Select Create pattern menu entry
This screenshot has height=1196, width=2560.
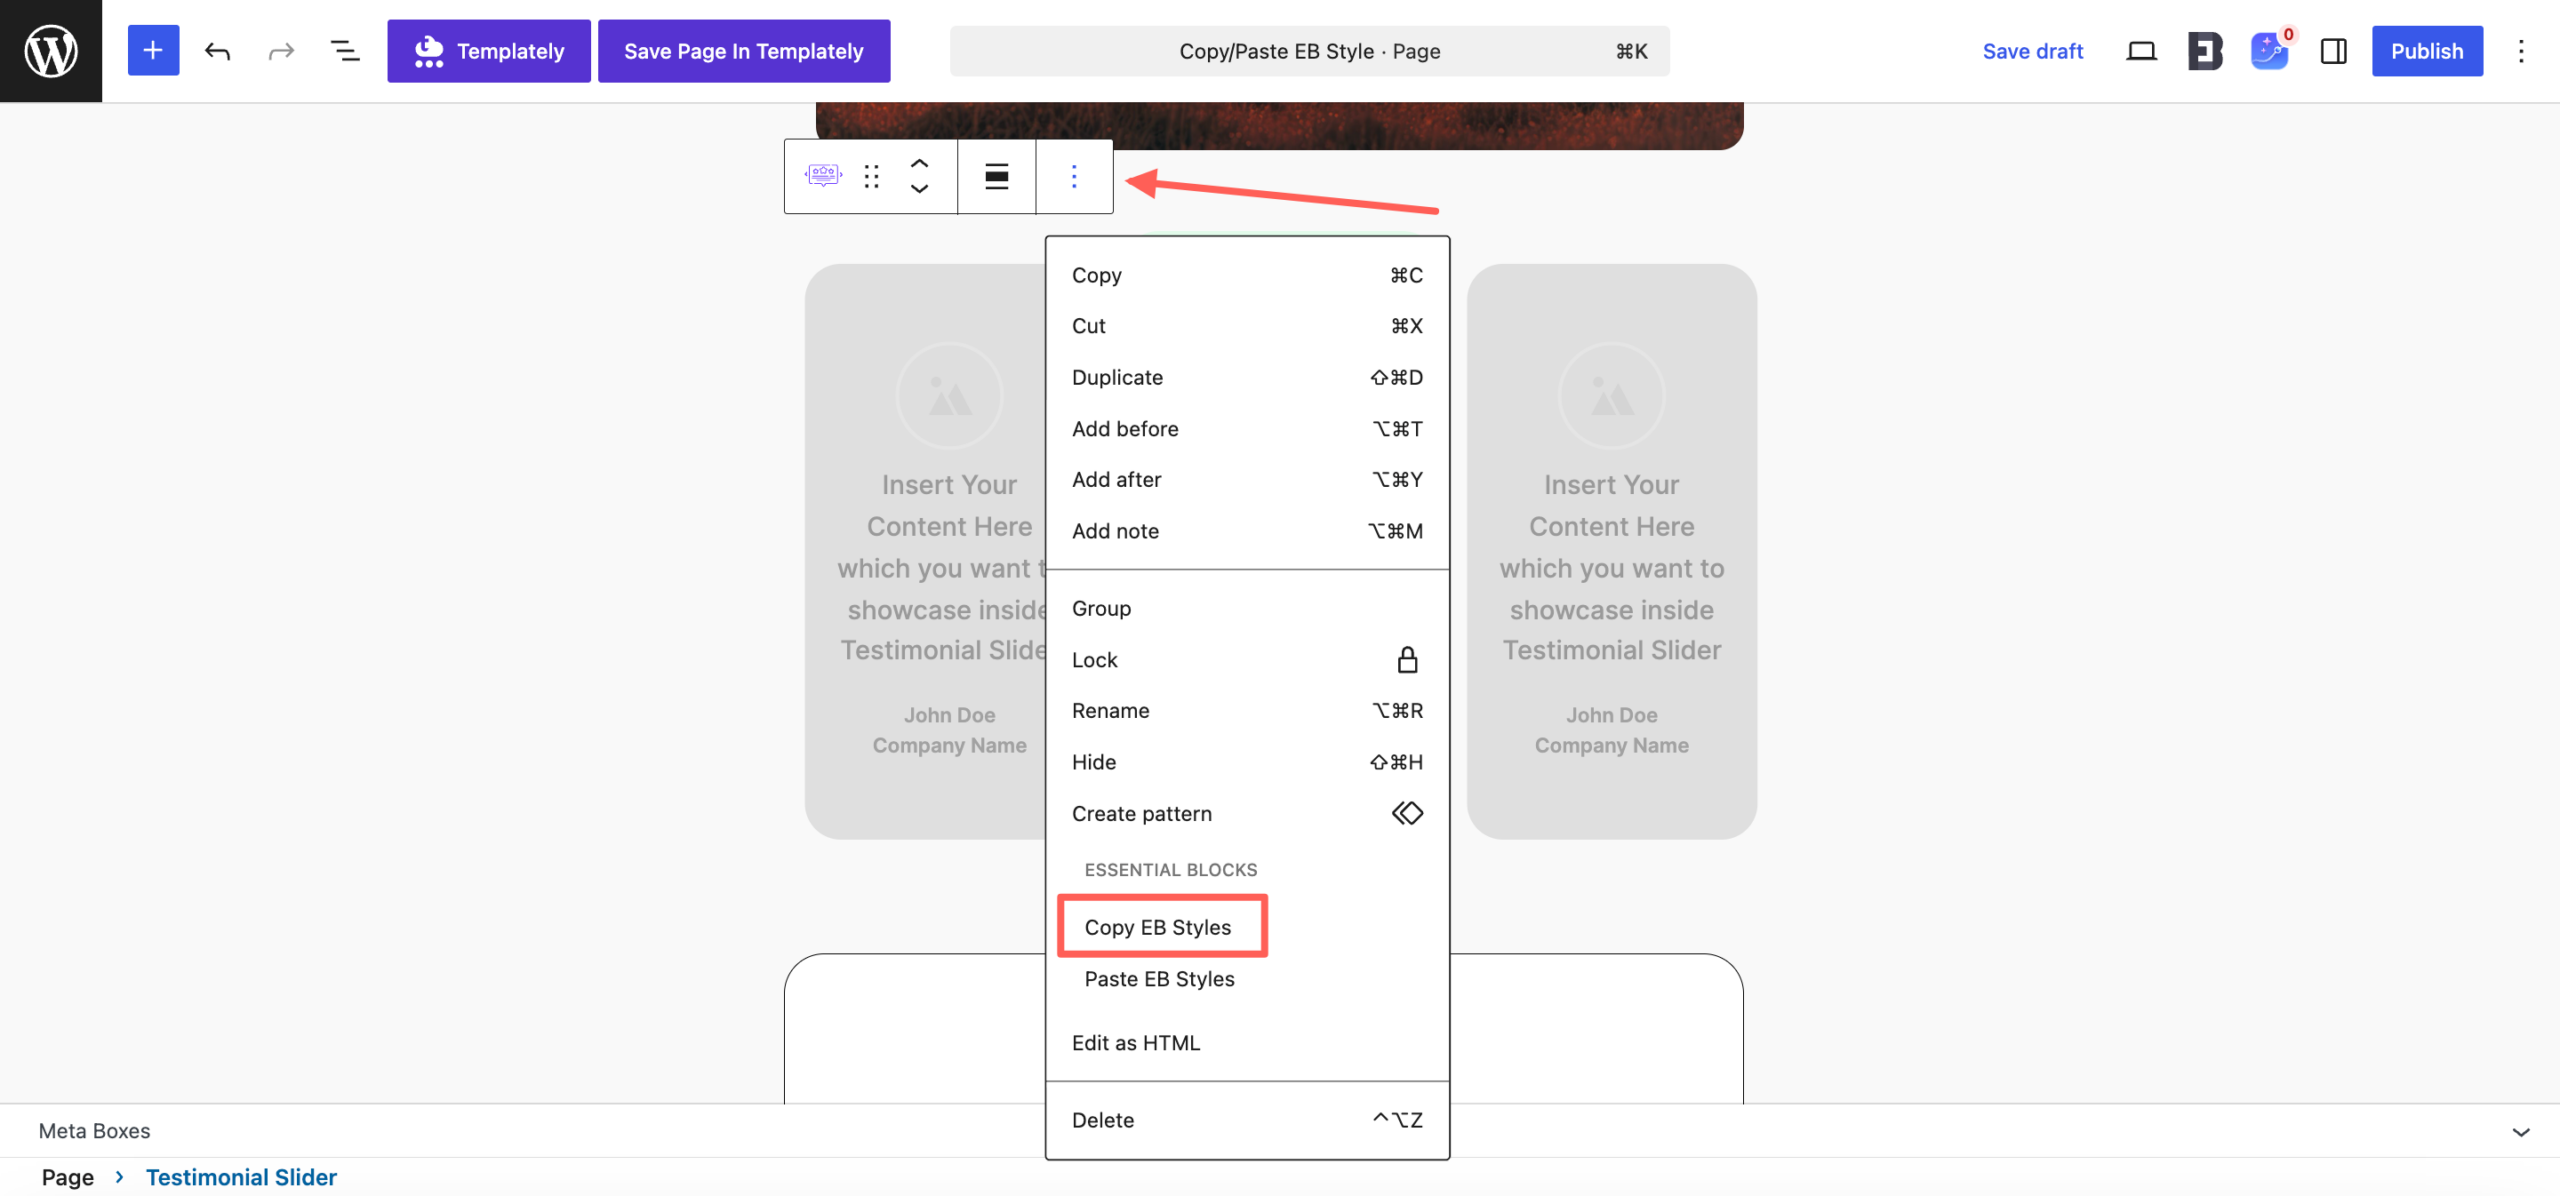(x=1247, y=814)
